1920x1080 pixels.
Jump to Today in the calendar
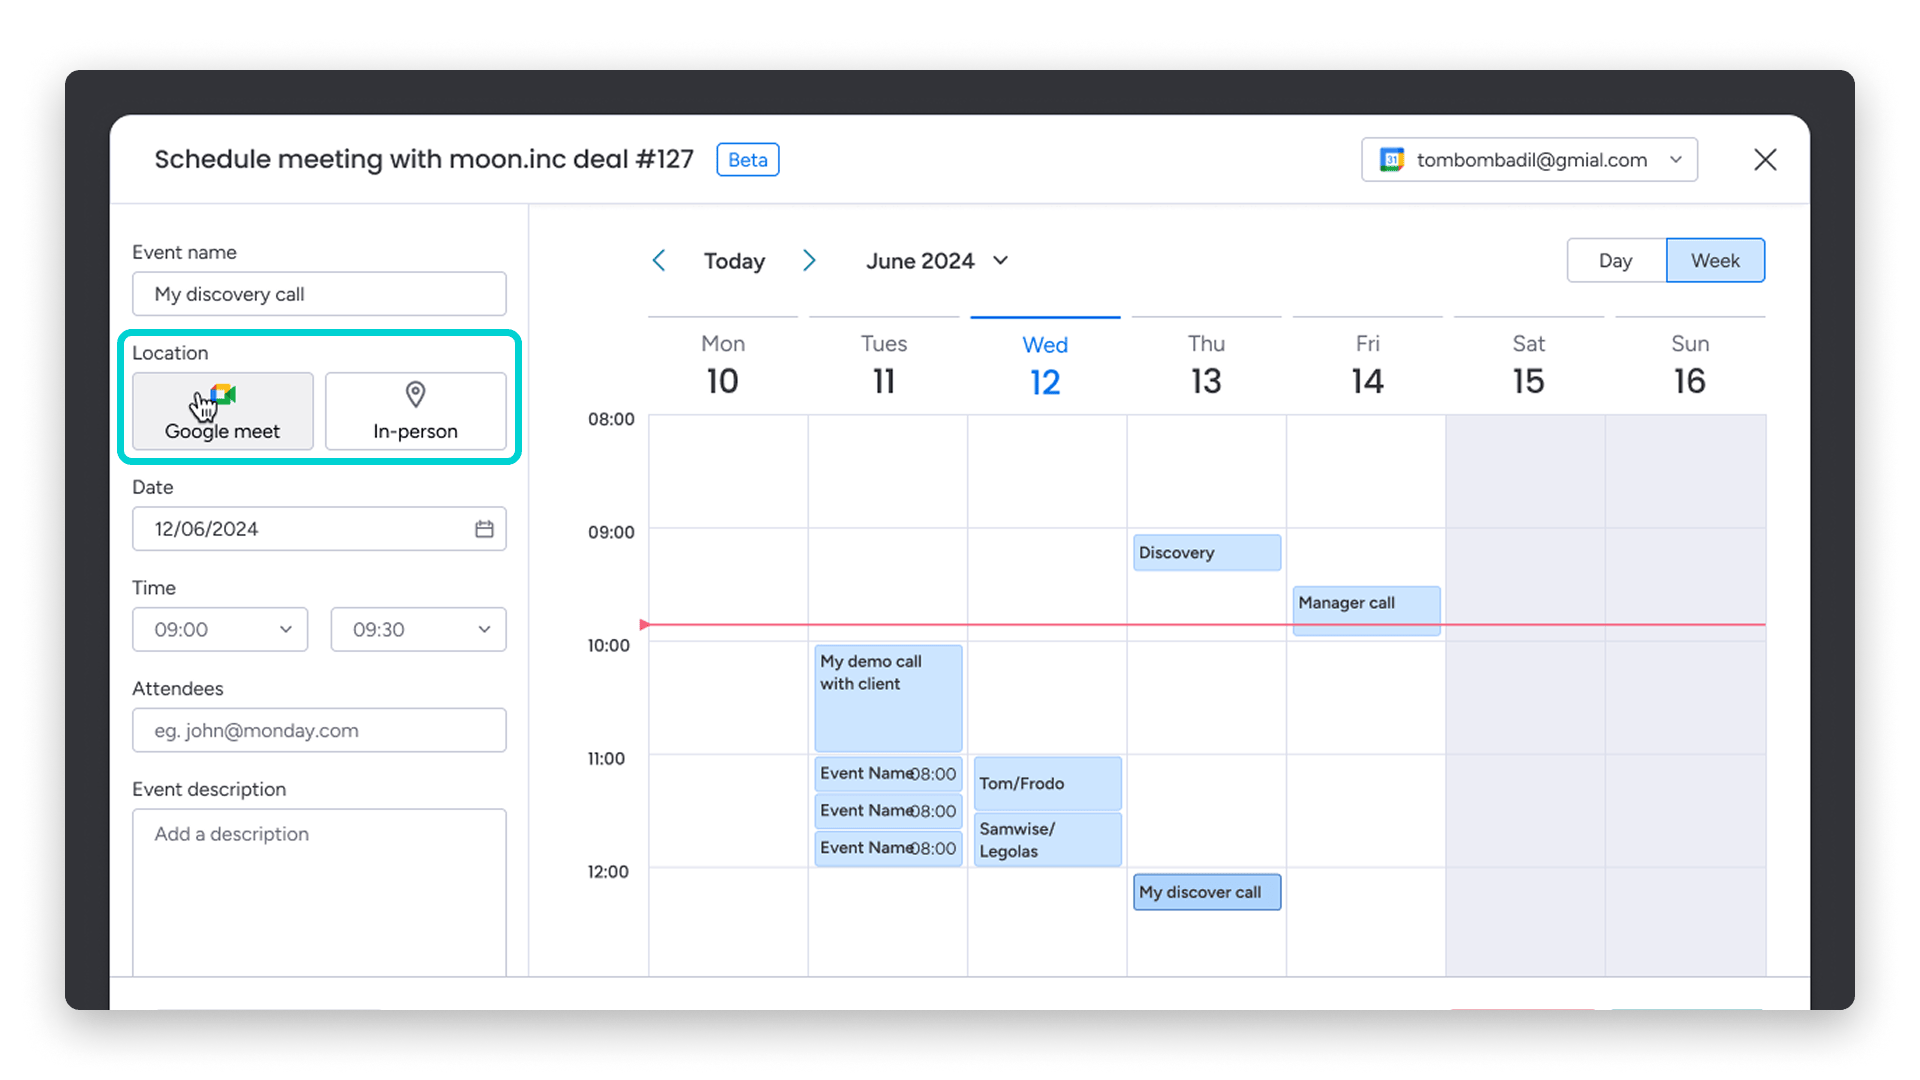click(x=734, y=261)
